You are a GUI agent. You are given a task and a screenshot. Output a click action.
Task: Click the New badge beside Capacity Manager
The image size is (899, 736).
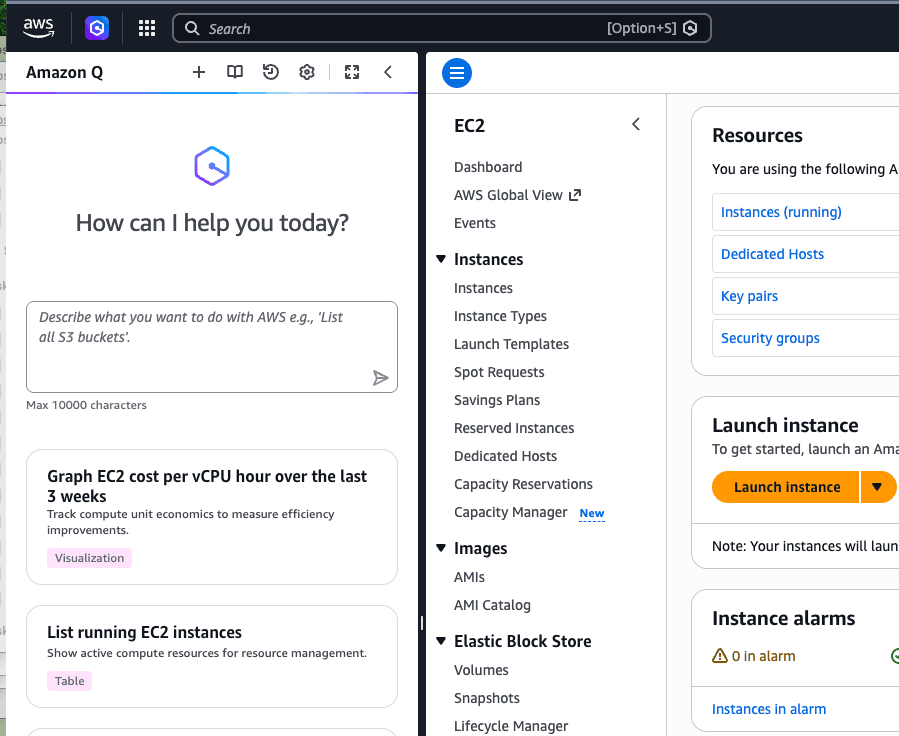point(592,514)
